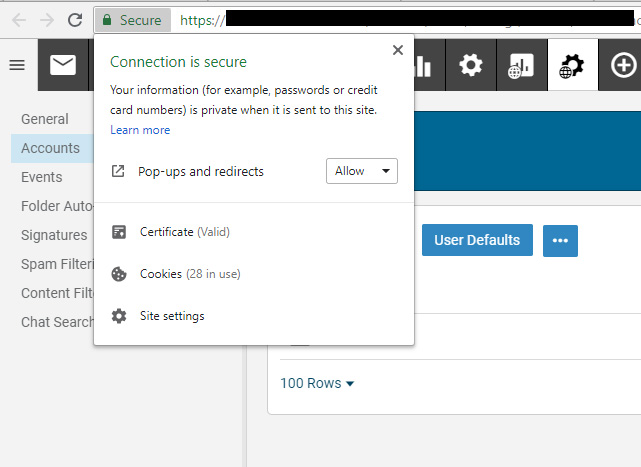Open the three-dots more actions menu

560,241
